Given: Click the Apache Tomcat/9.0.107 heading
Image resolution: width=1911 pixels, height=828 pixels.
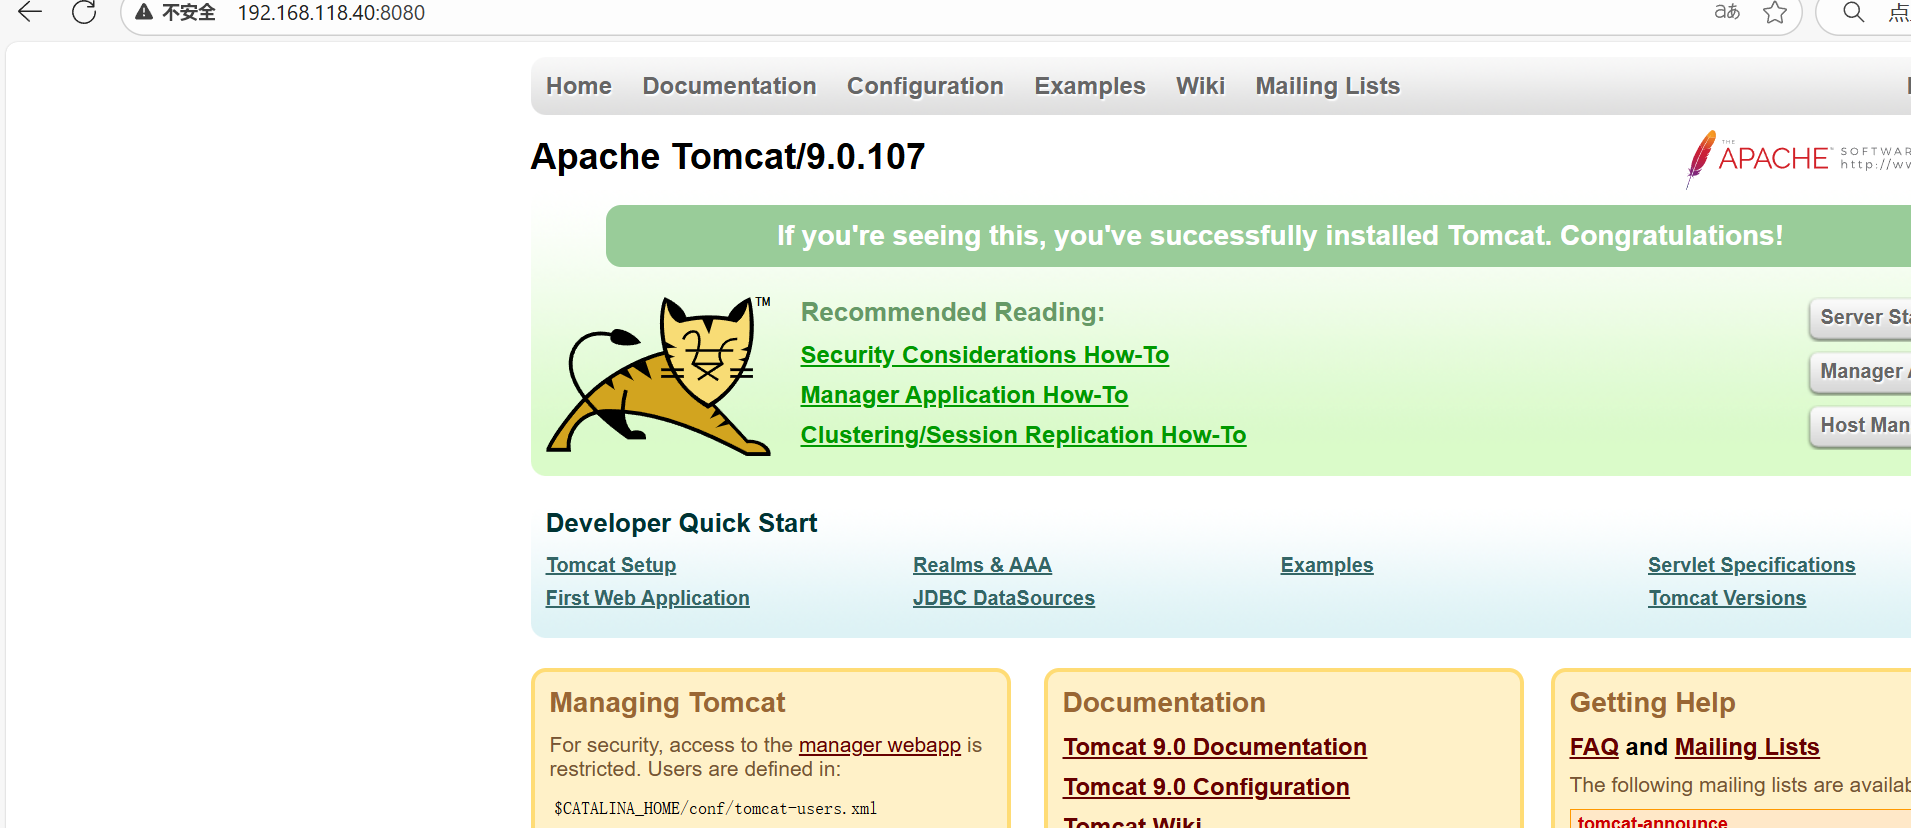Looking at the screenshot, I should click(x=728, y=157).
